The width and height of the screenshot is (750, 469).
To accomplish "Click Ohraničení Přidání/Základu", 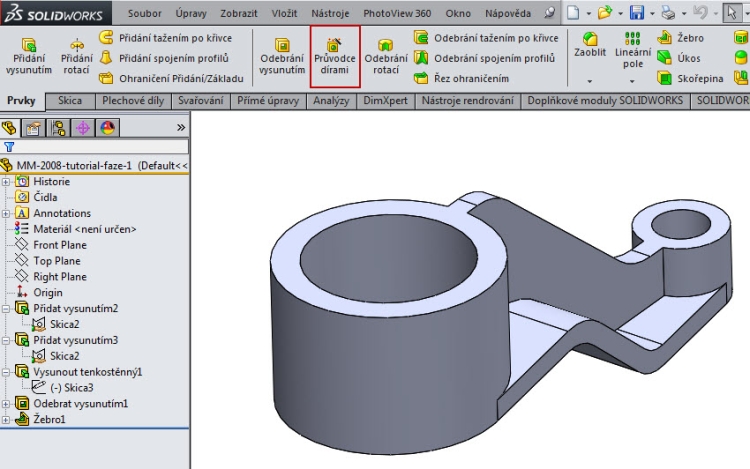I will [x=171, y=78].
